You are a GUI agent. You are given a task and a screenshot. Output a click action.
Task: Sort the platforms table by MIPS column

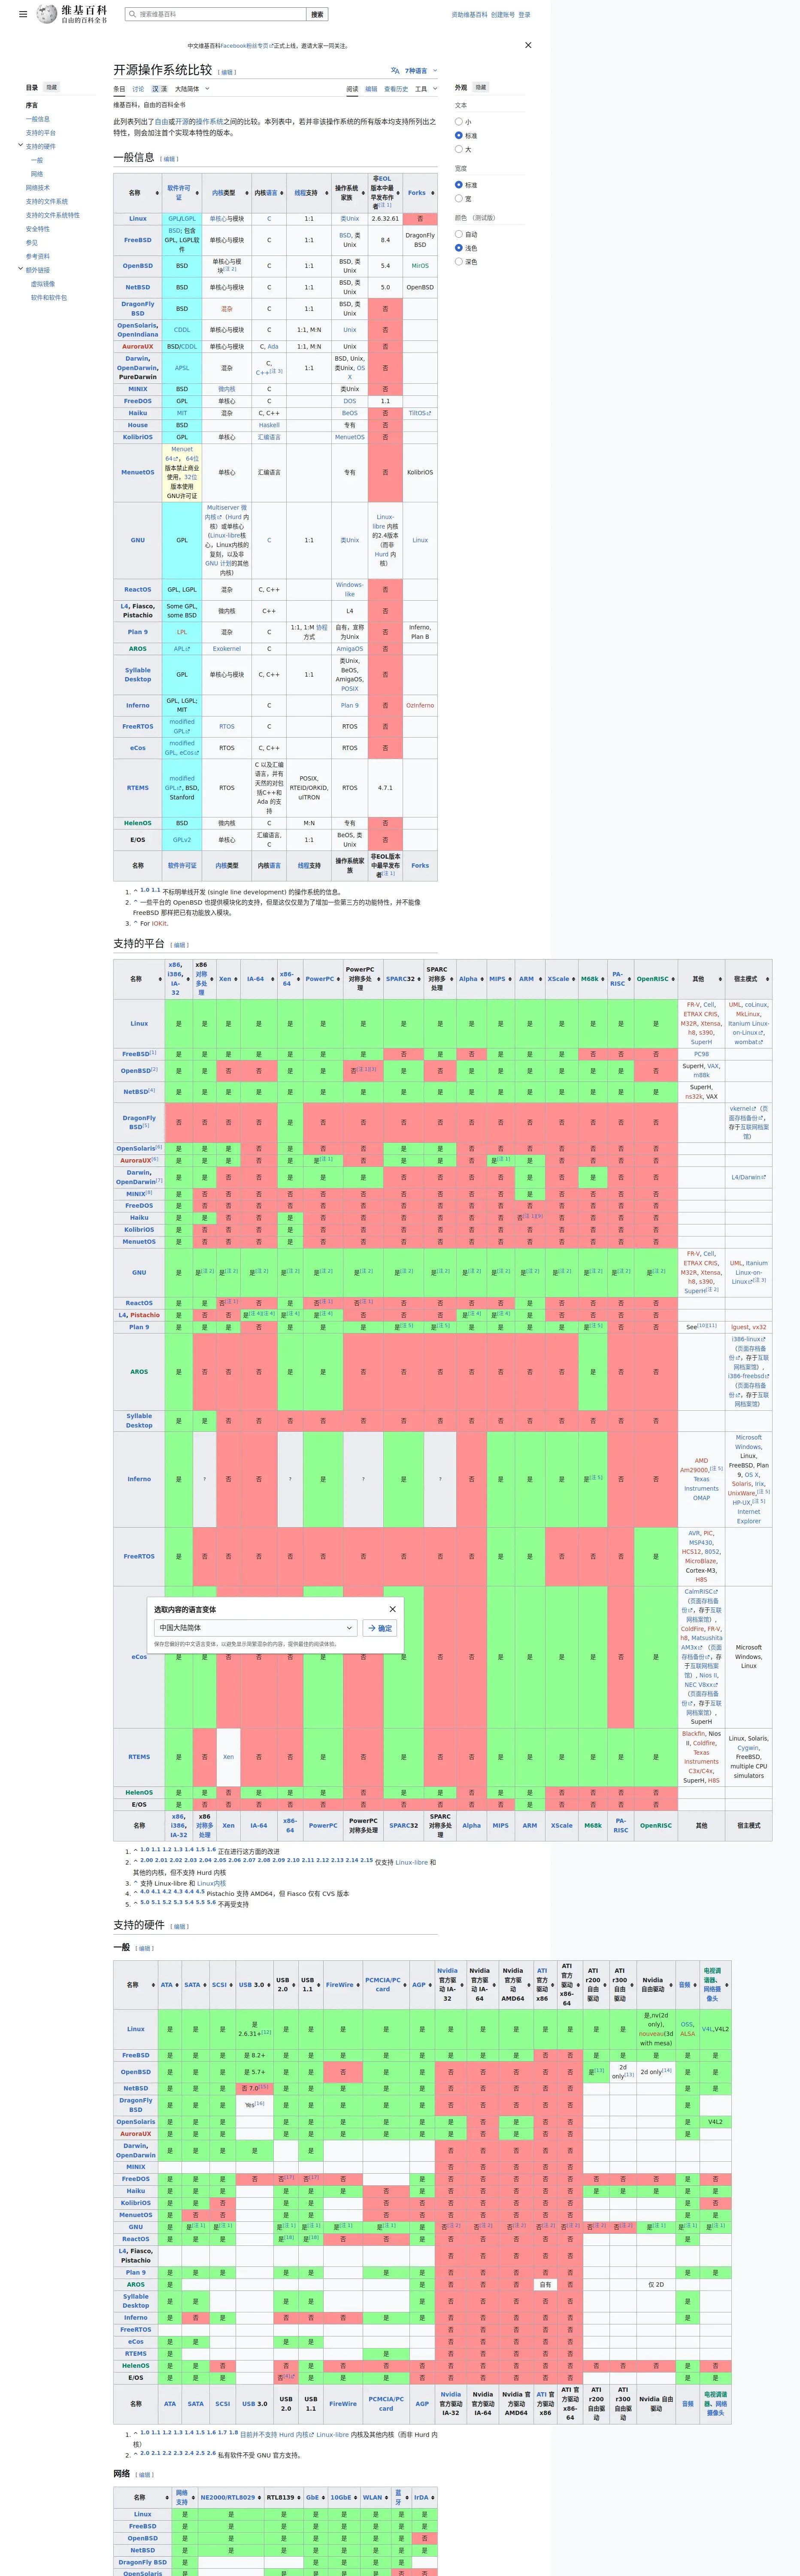coord(500,979)
